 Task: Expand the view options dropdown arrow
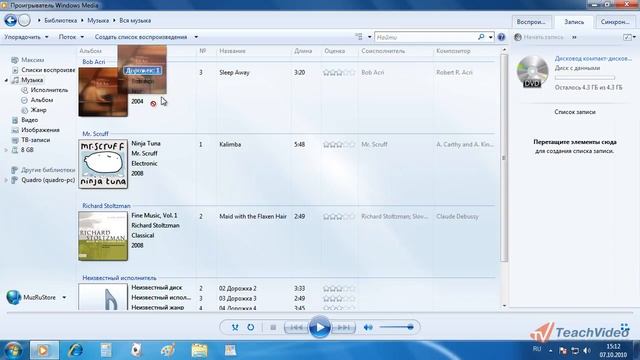pyautogui.click(x=369, y=37)
